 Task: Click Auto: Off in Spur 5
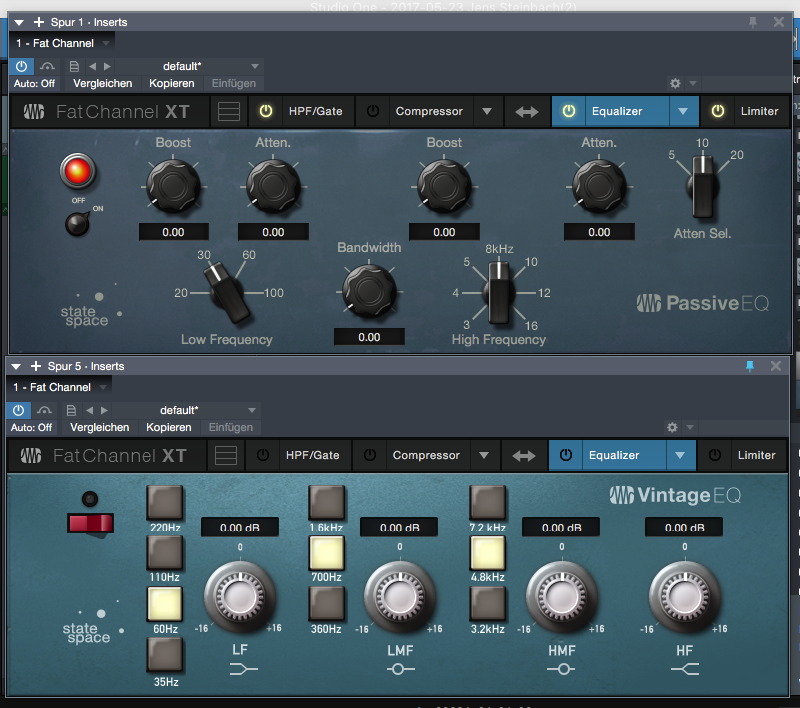tap(31, 427)
